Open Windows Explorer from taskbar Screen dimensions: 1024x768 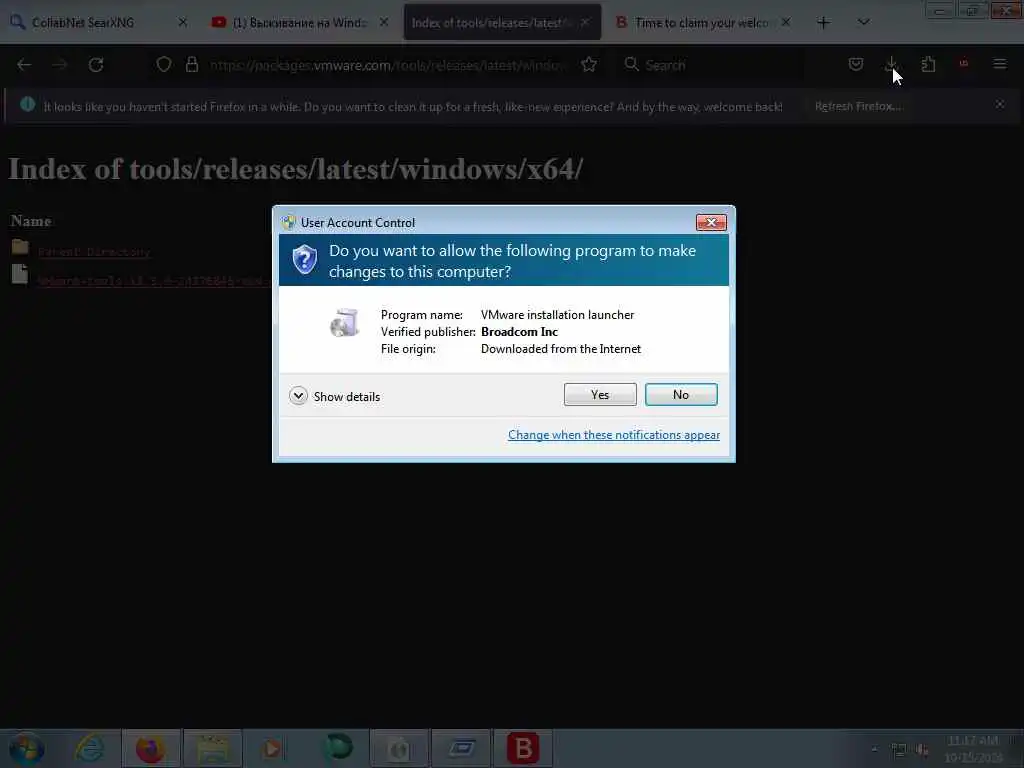tap(213, 748)
